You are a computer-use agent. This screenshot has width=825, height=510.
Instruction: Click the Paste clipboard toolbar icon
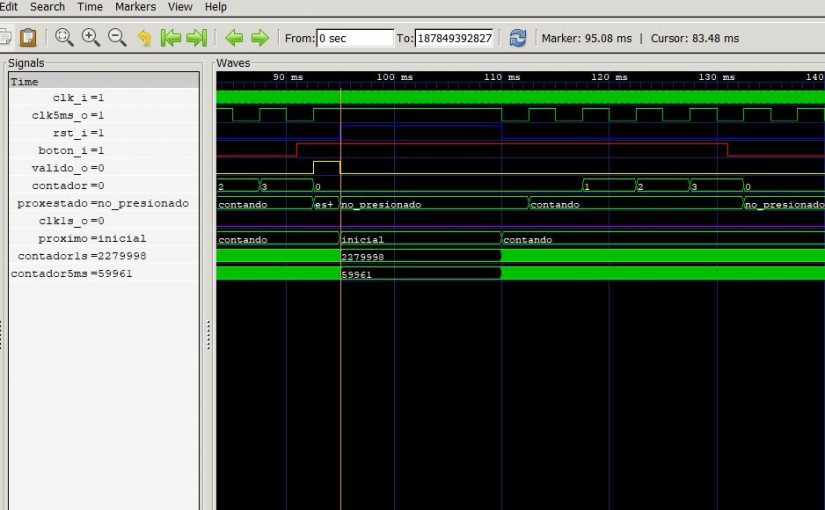(28, 38)
